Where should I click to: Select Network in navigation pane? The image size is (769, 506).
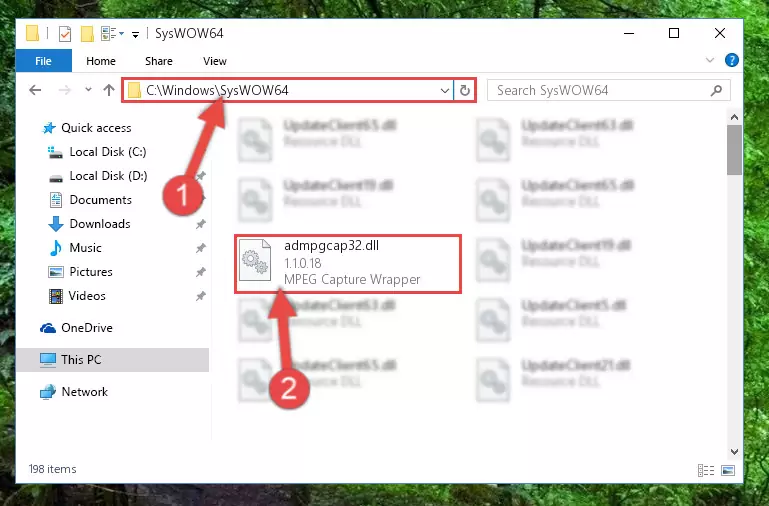click(x=84, y=392)
